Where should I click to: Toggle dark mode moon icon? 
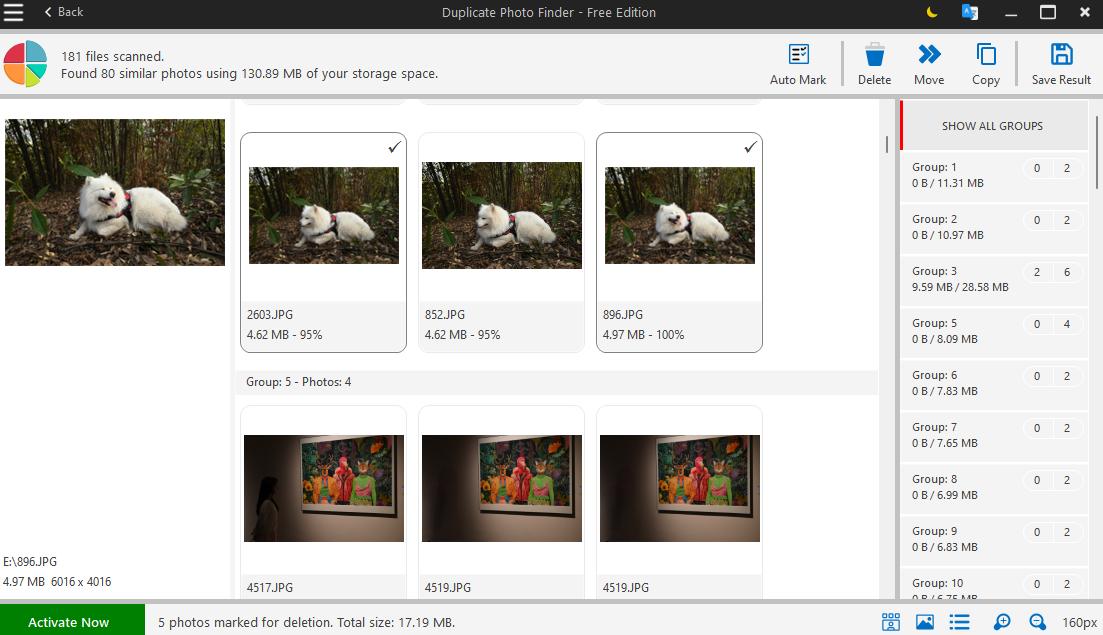click(x=931, y=12)
